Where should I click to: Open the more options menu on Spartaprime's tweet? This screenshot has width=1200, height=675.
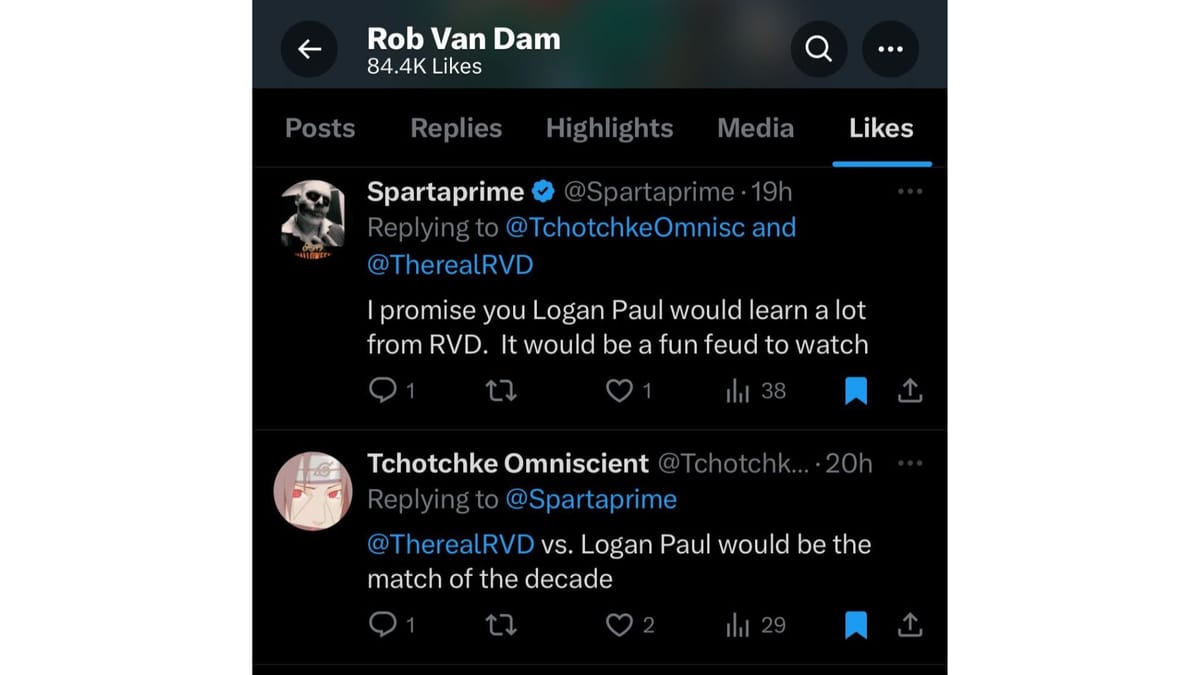[910, 190]
